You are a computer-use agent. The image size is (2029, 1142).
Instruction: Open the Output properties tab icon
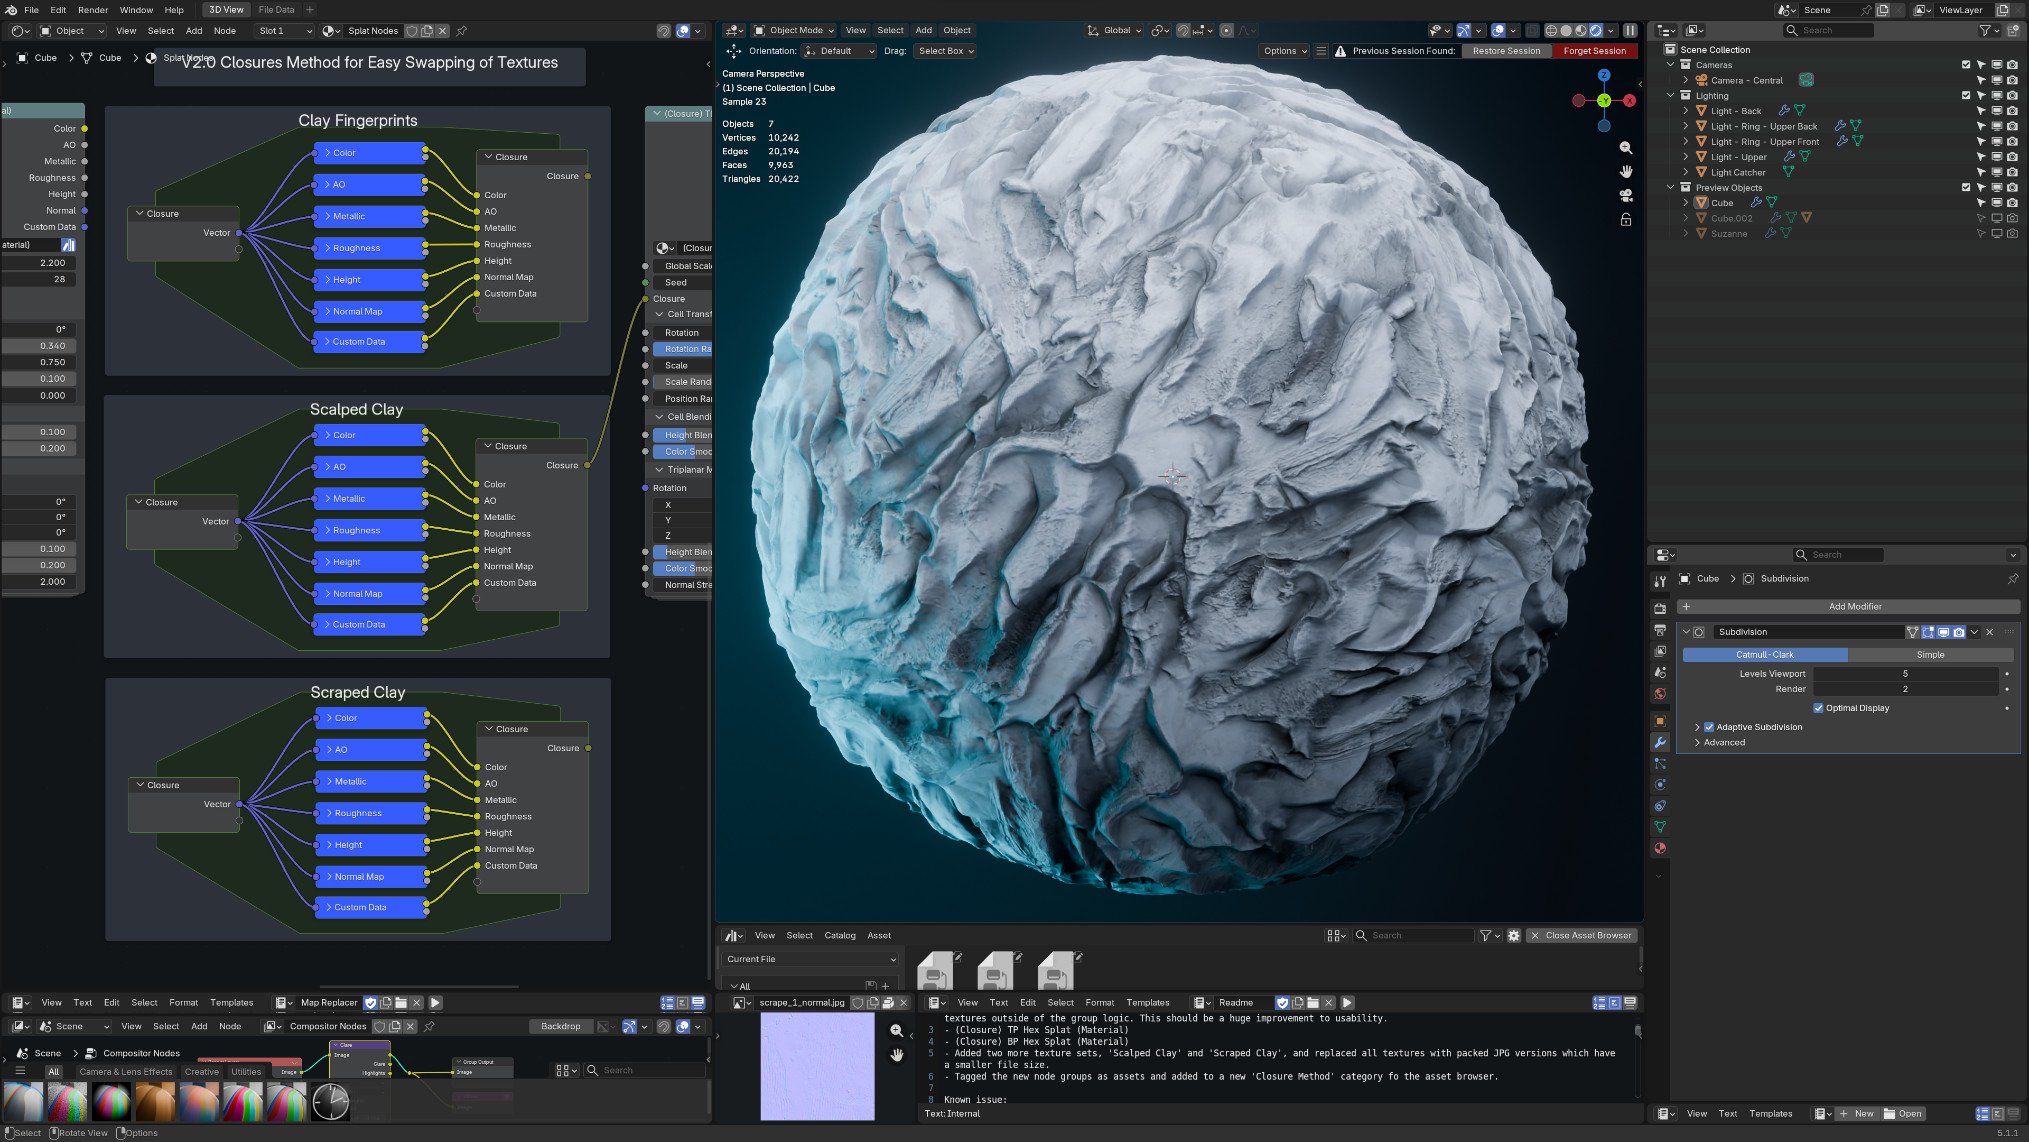pos(1660,630)
